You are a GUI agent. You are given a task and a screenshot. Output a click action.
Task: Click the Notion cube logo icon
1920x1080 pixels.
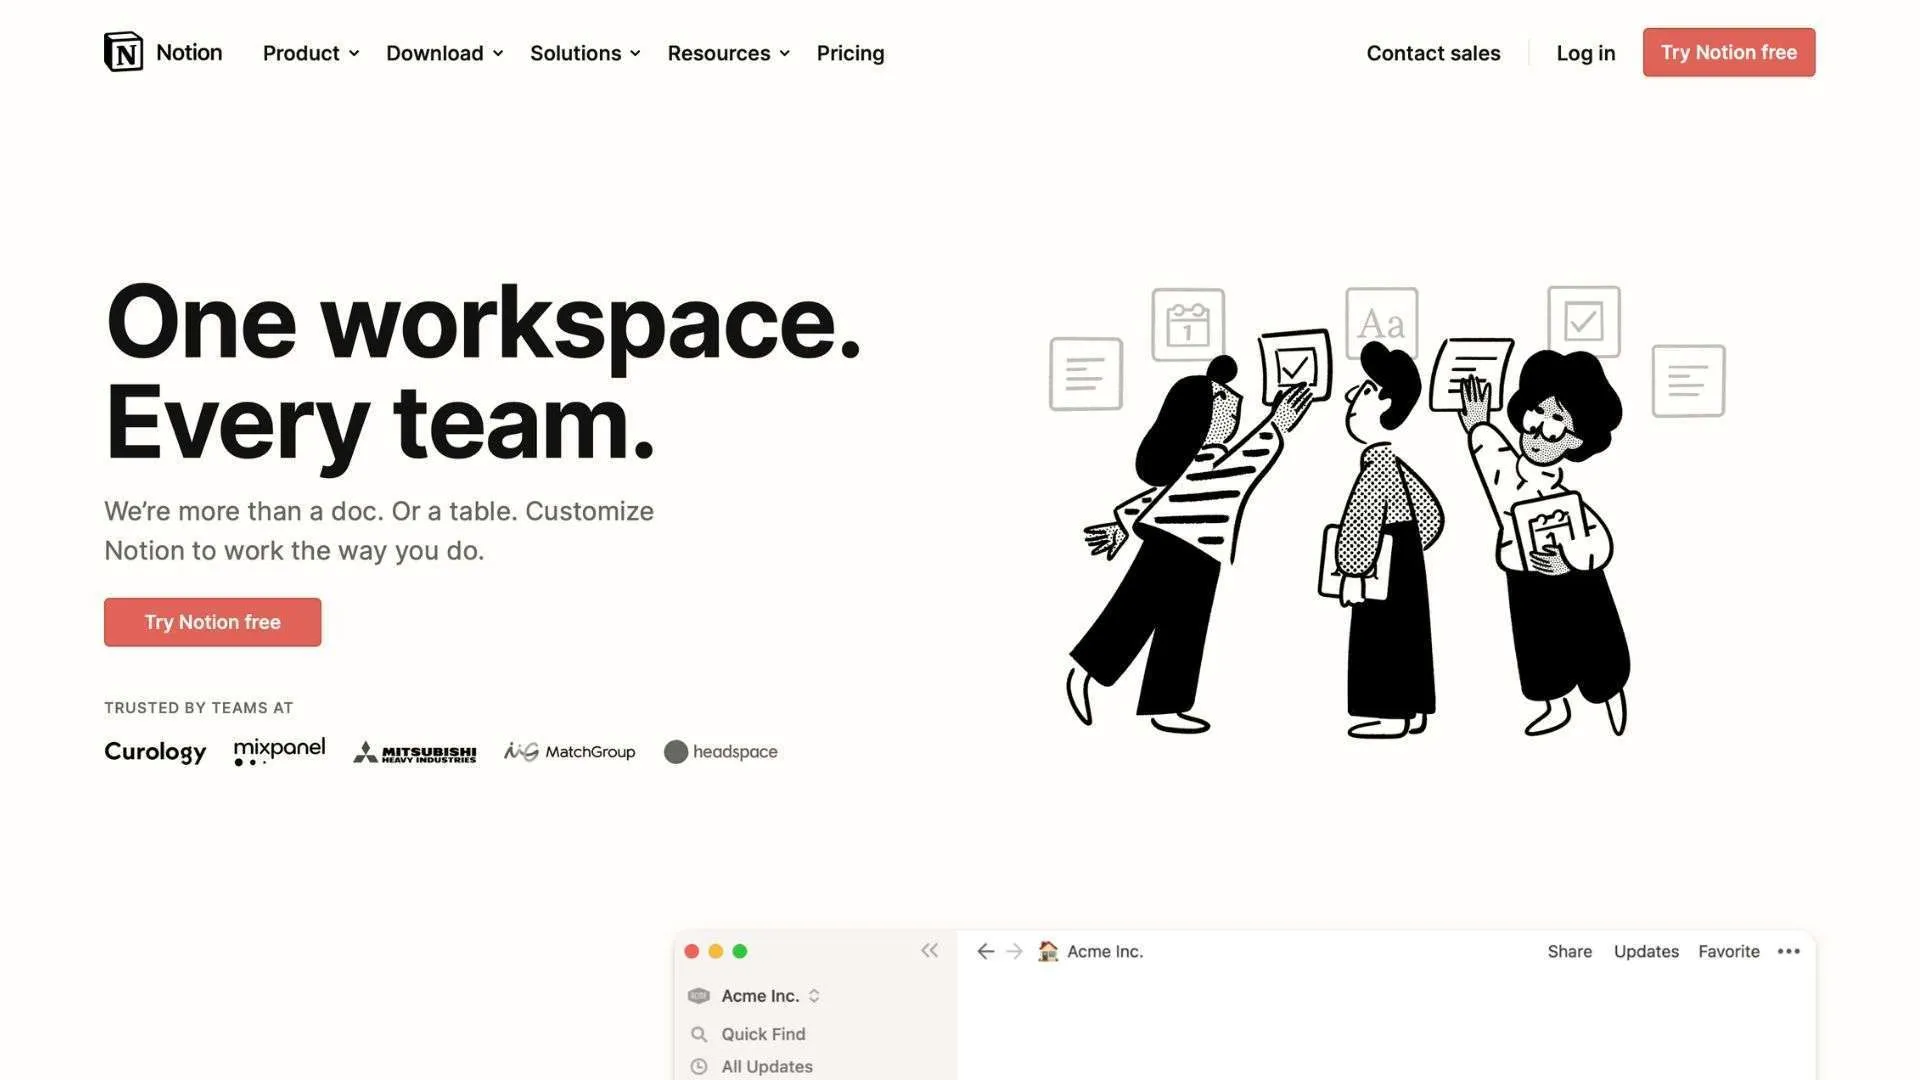coord(123,52)
